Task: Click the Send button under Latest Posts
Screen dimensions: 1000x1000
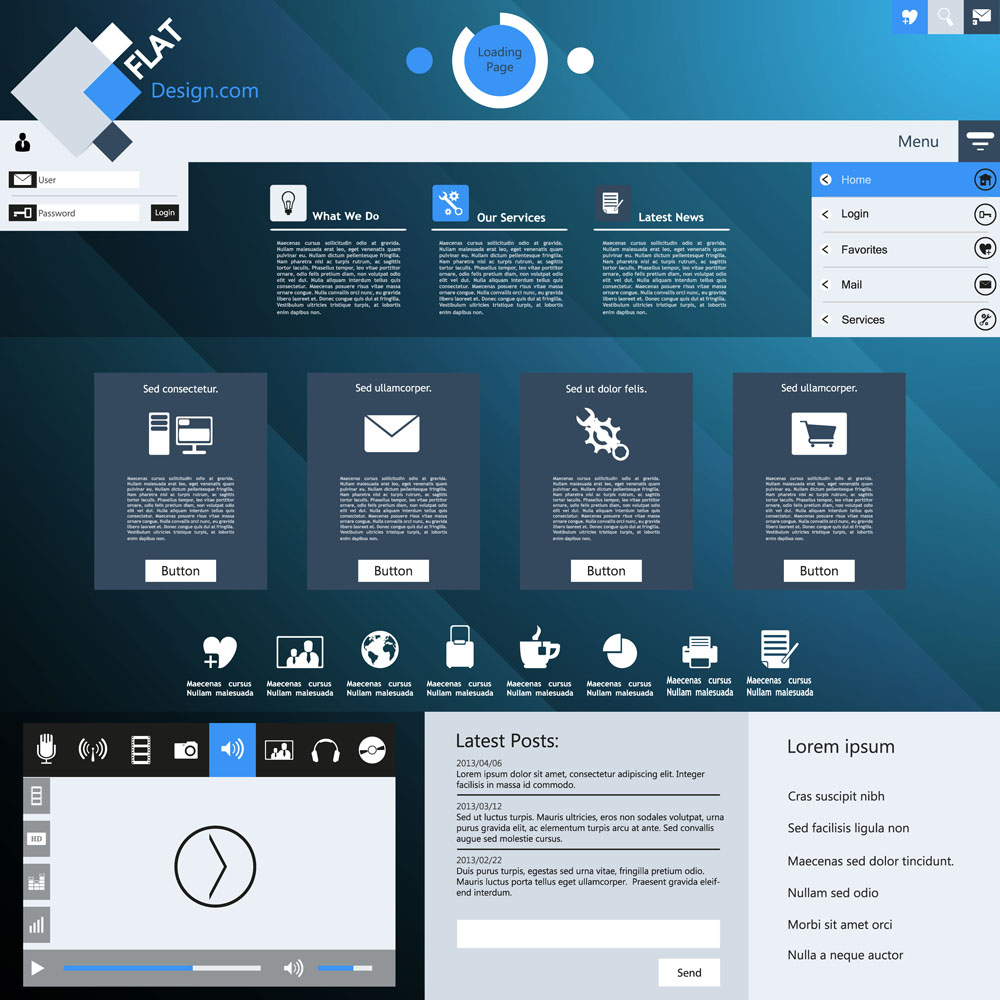Action: (x=689, y=972)
